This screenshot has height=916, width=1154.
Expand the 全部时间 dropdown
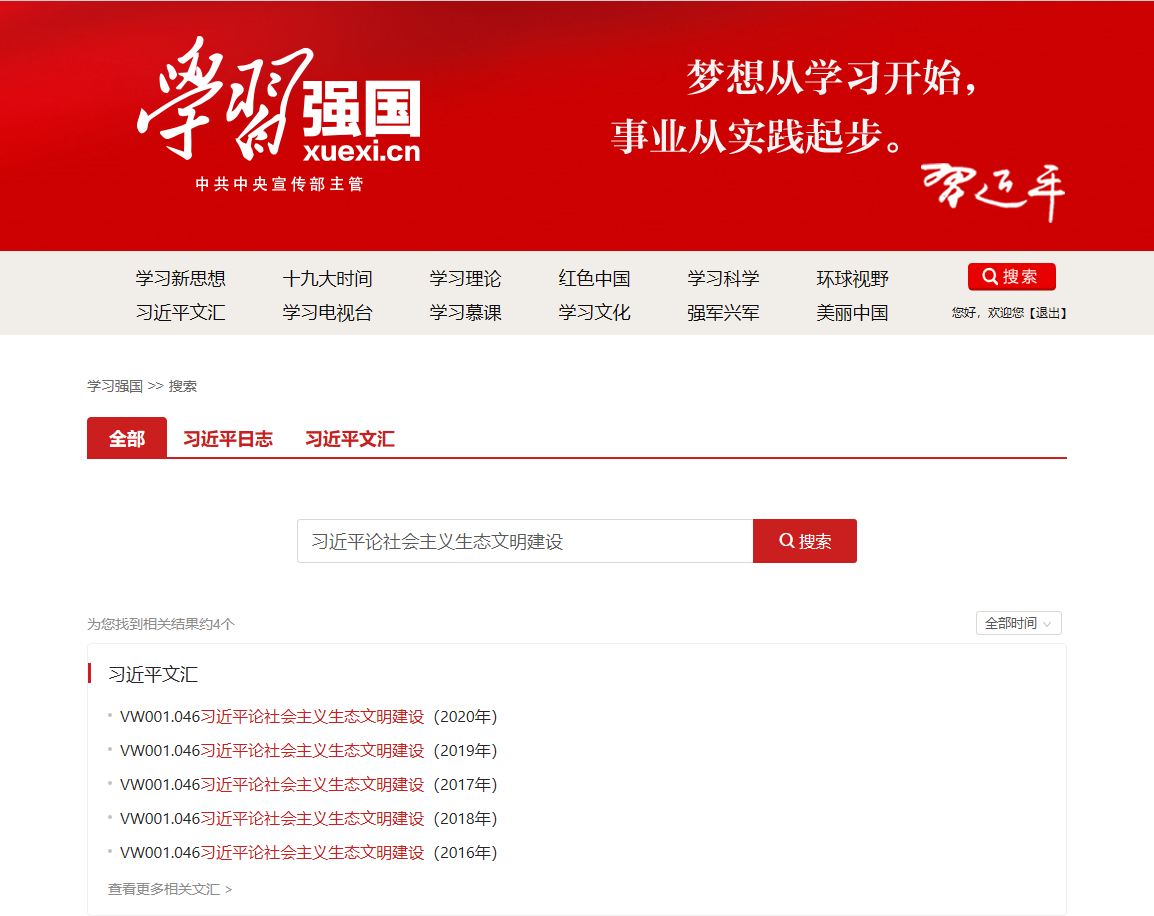[x=1019, y=623]
